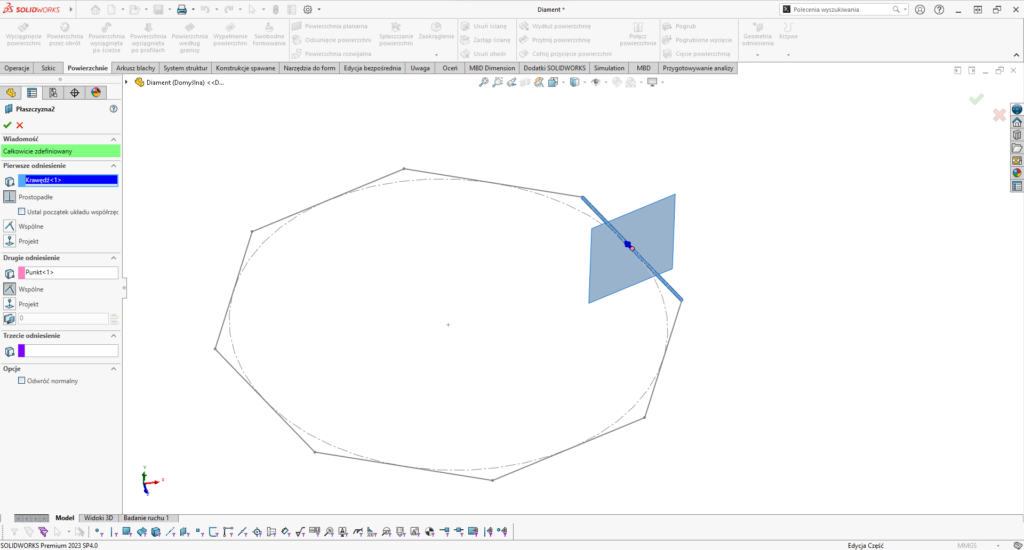The image size is (1024, 550).
Task: Select the Prostopadłe perpendicular constraint icon
Action: point(10,197)
